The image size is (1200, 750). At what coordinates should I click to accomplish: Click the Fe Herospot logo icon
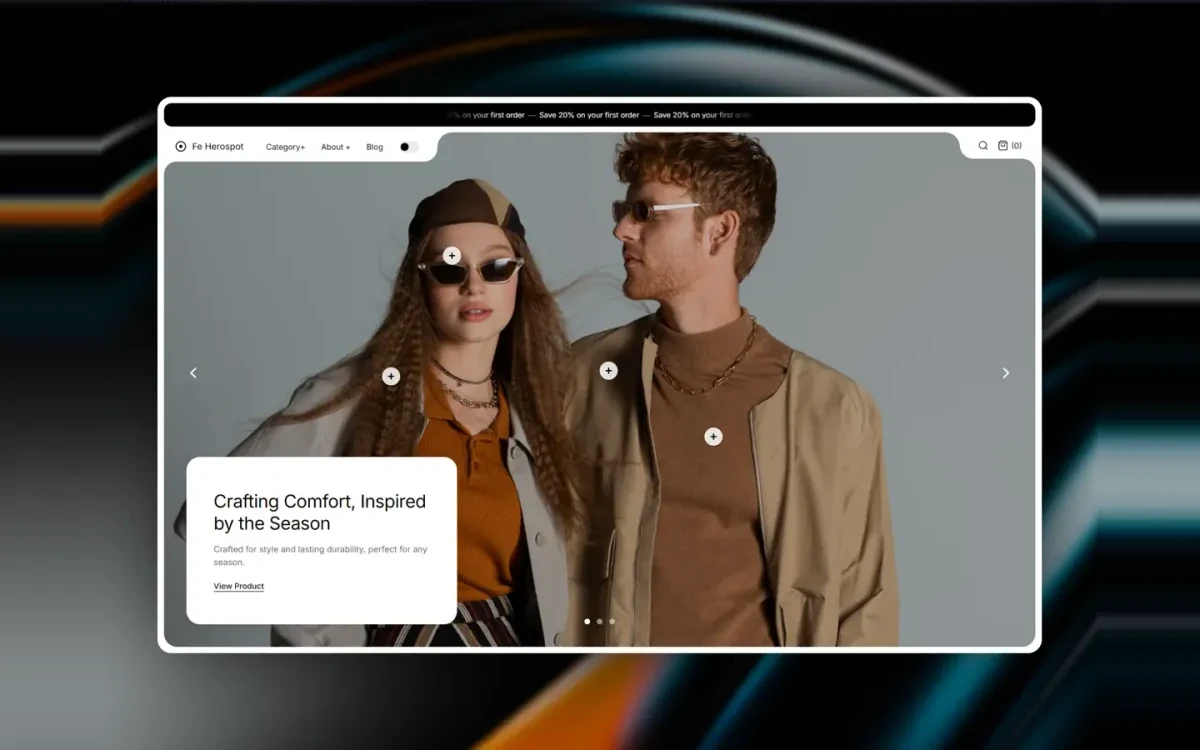[x=181, y=146]
